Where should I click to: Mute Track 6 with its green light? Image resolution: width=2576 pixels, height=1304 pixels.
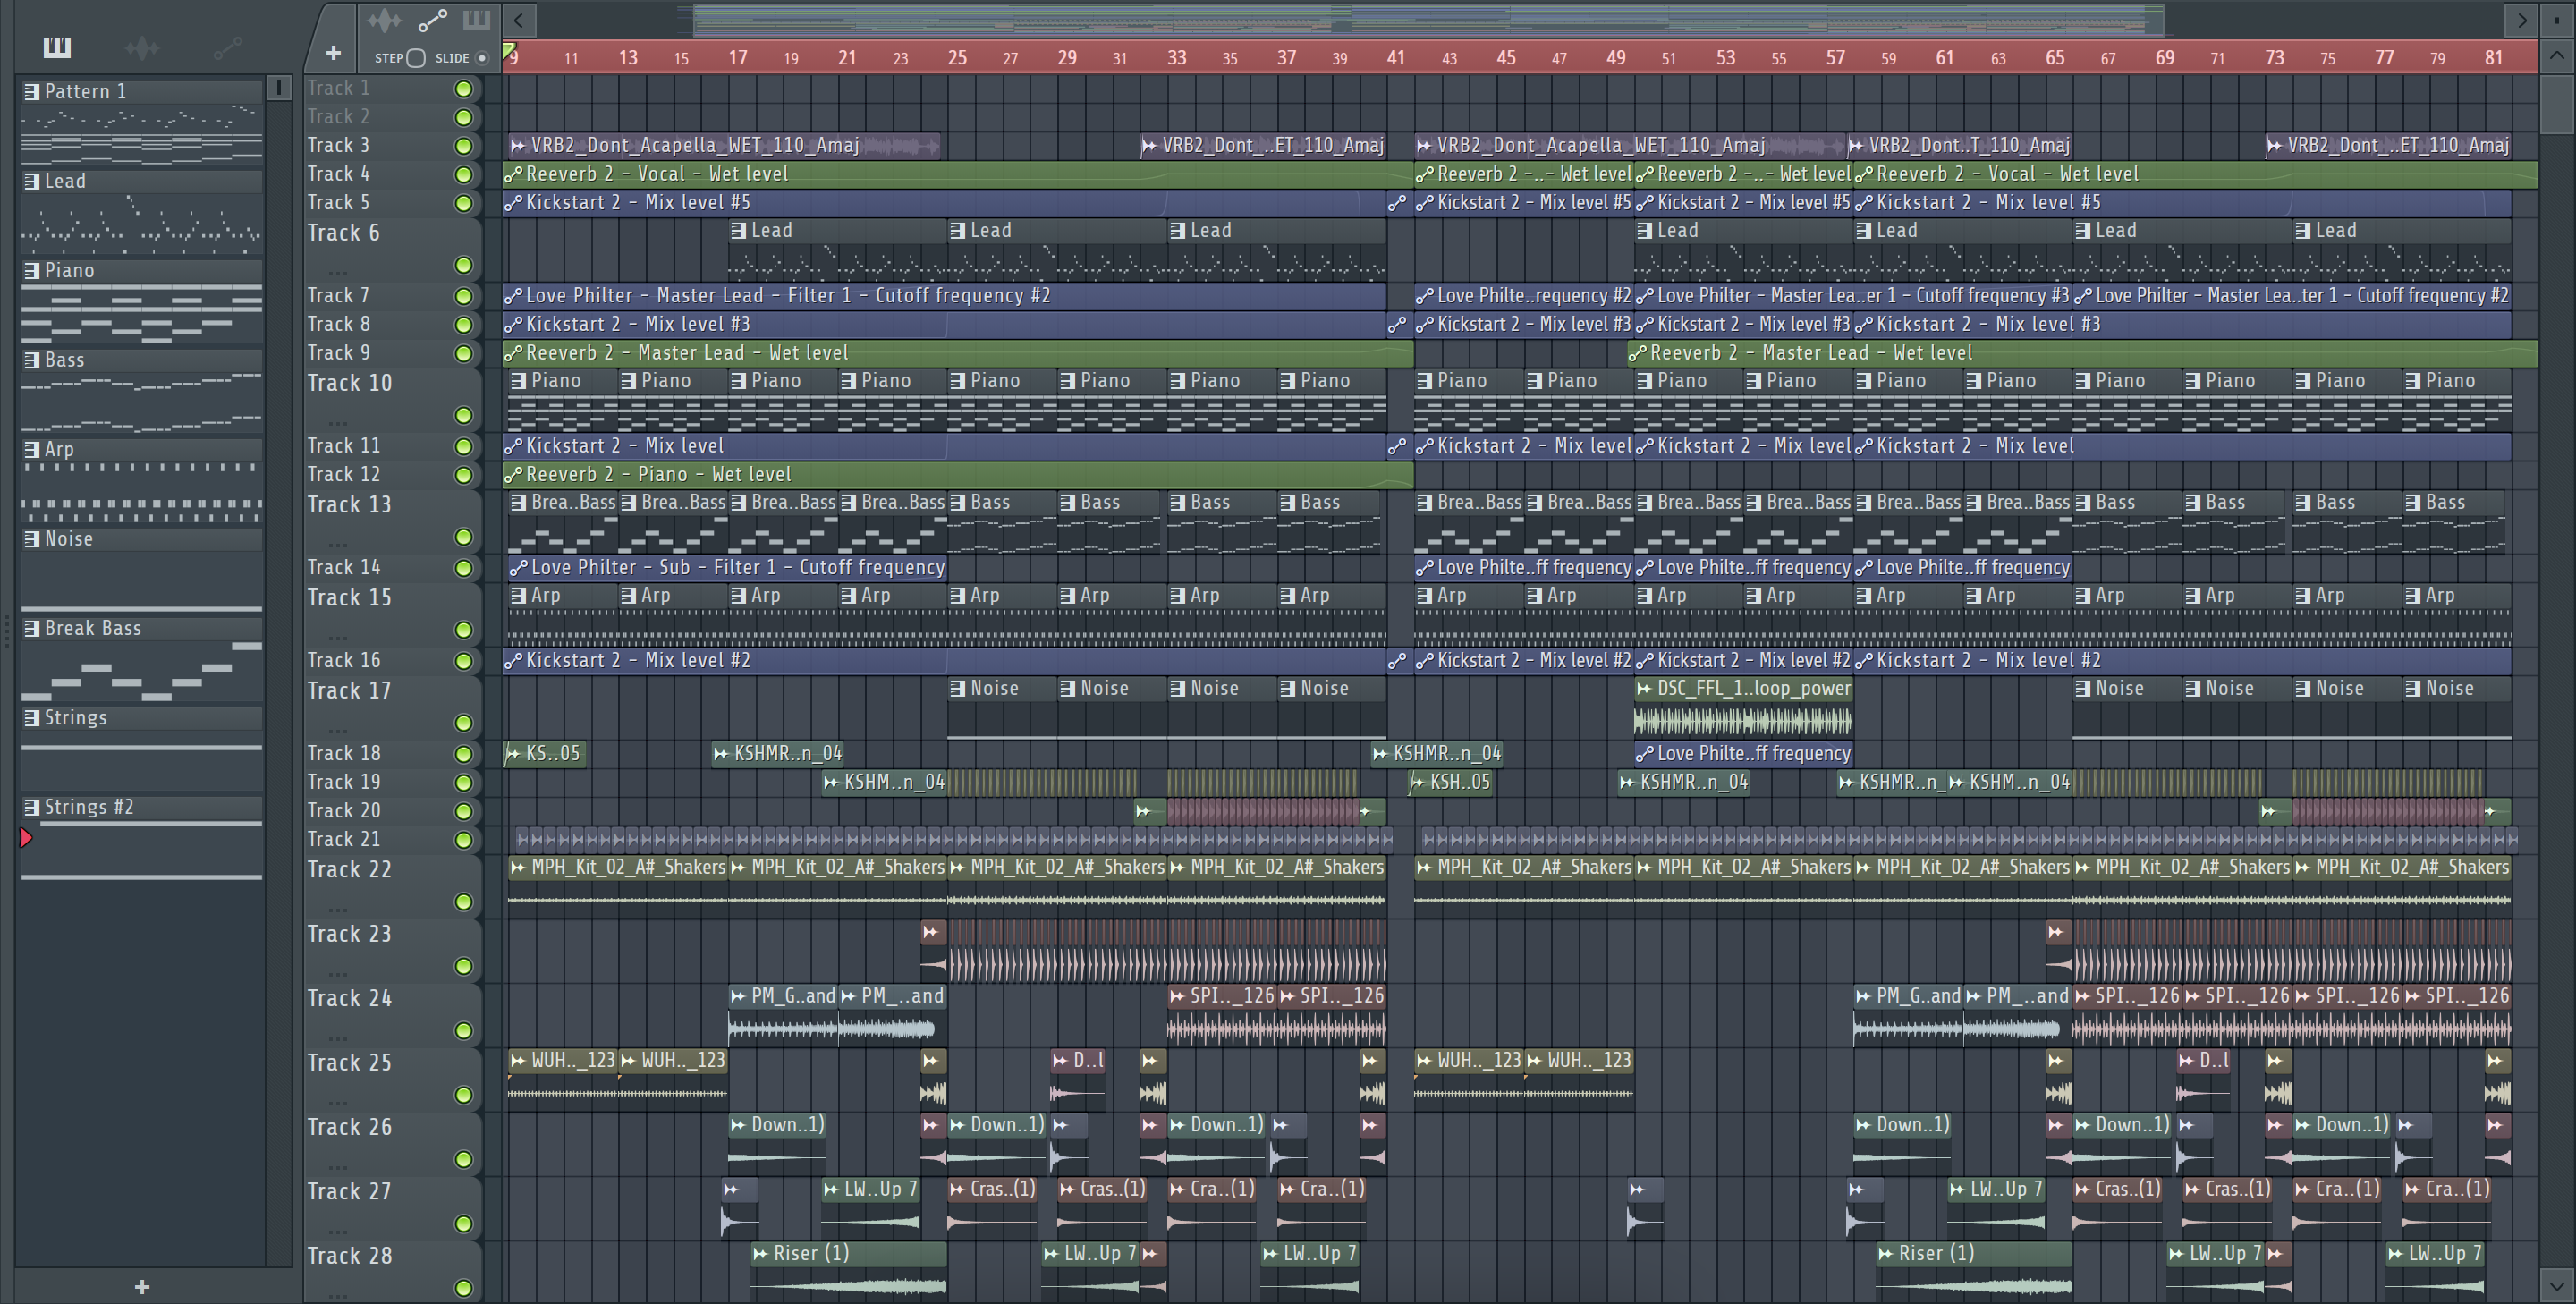463,265
